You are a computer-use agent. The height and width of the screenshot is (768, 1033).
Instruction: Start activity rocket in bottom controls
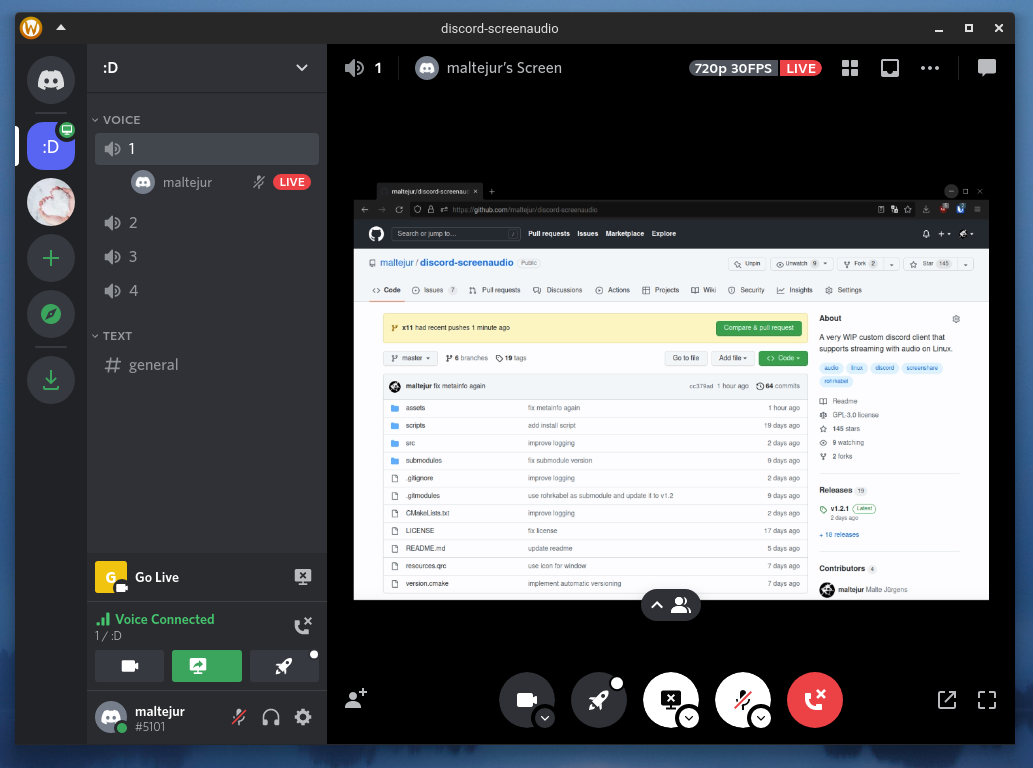tap(598, 700)
